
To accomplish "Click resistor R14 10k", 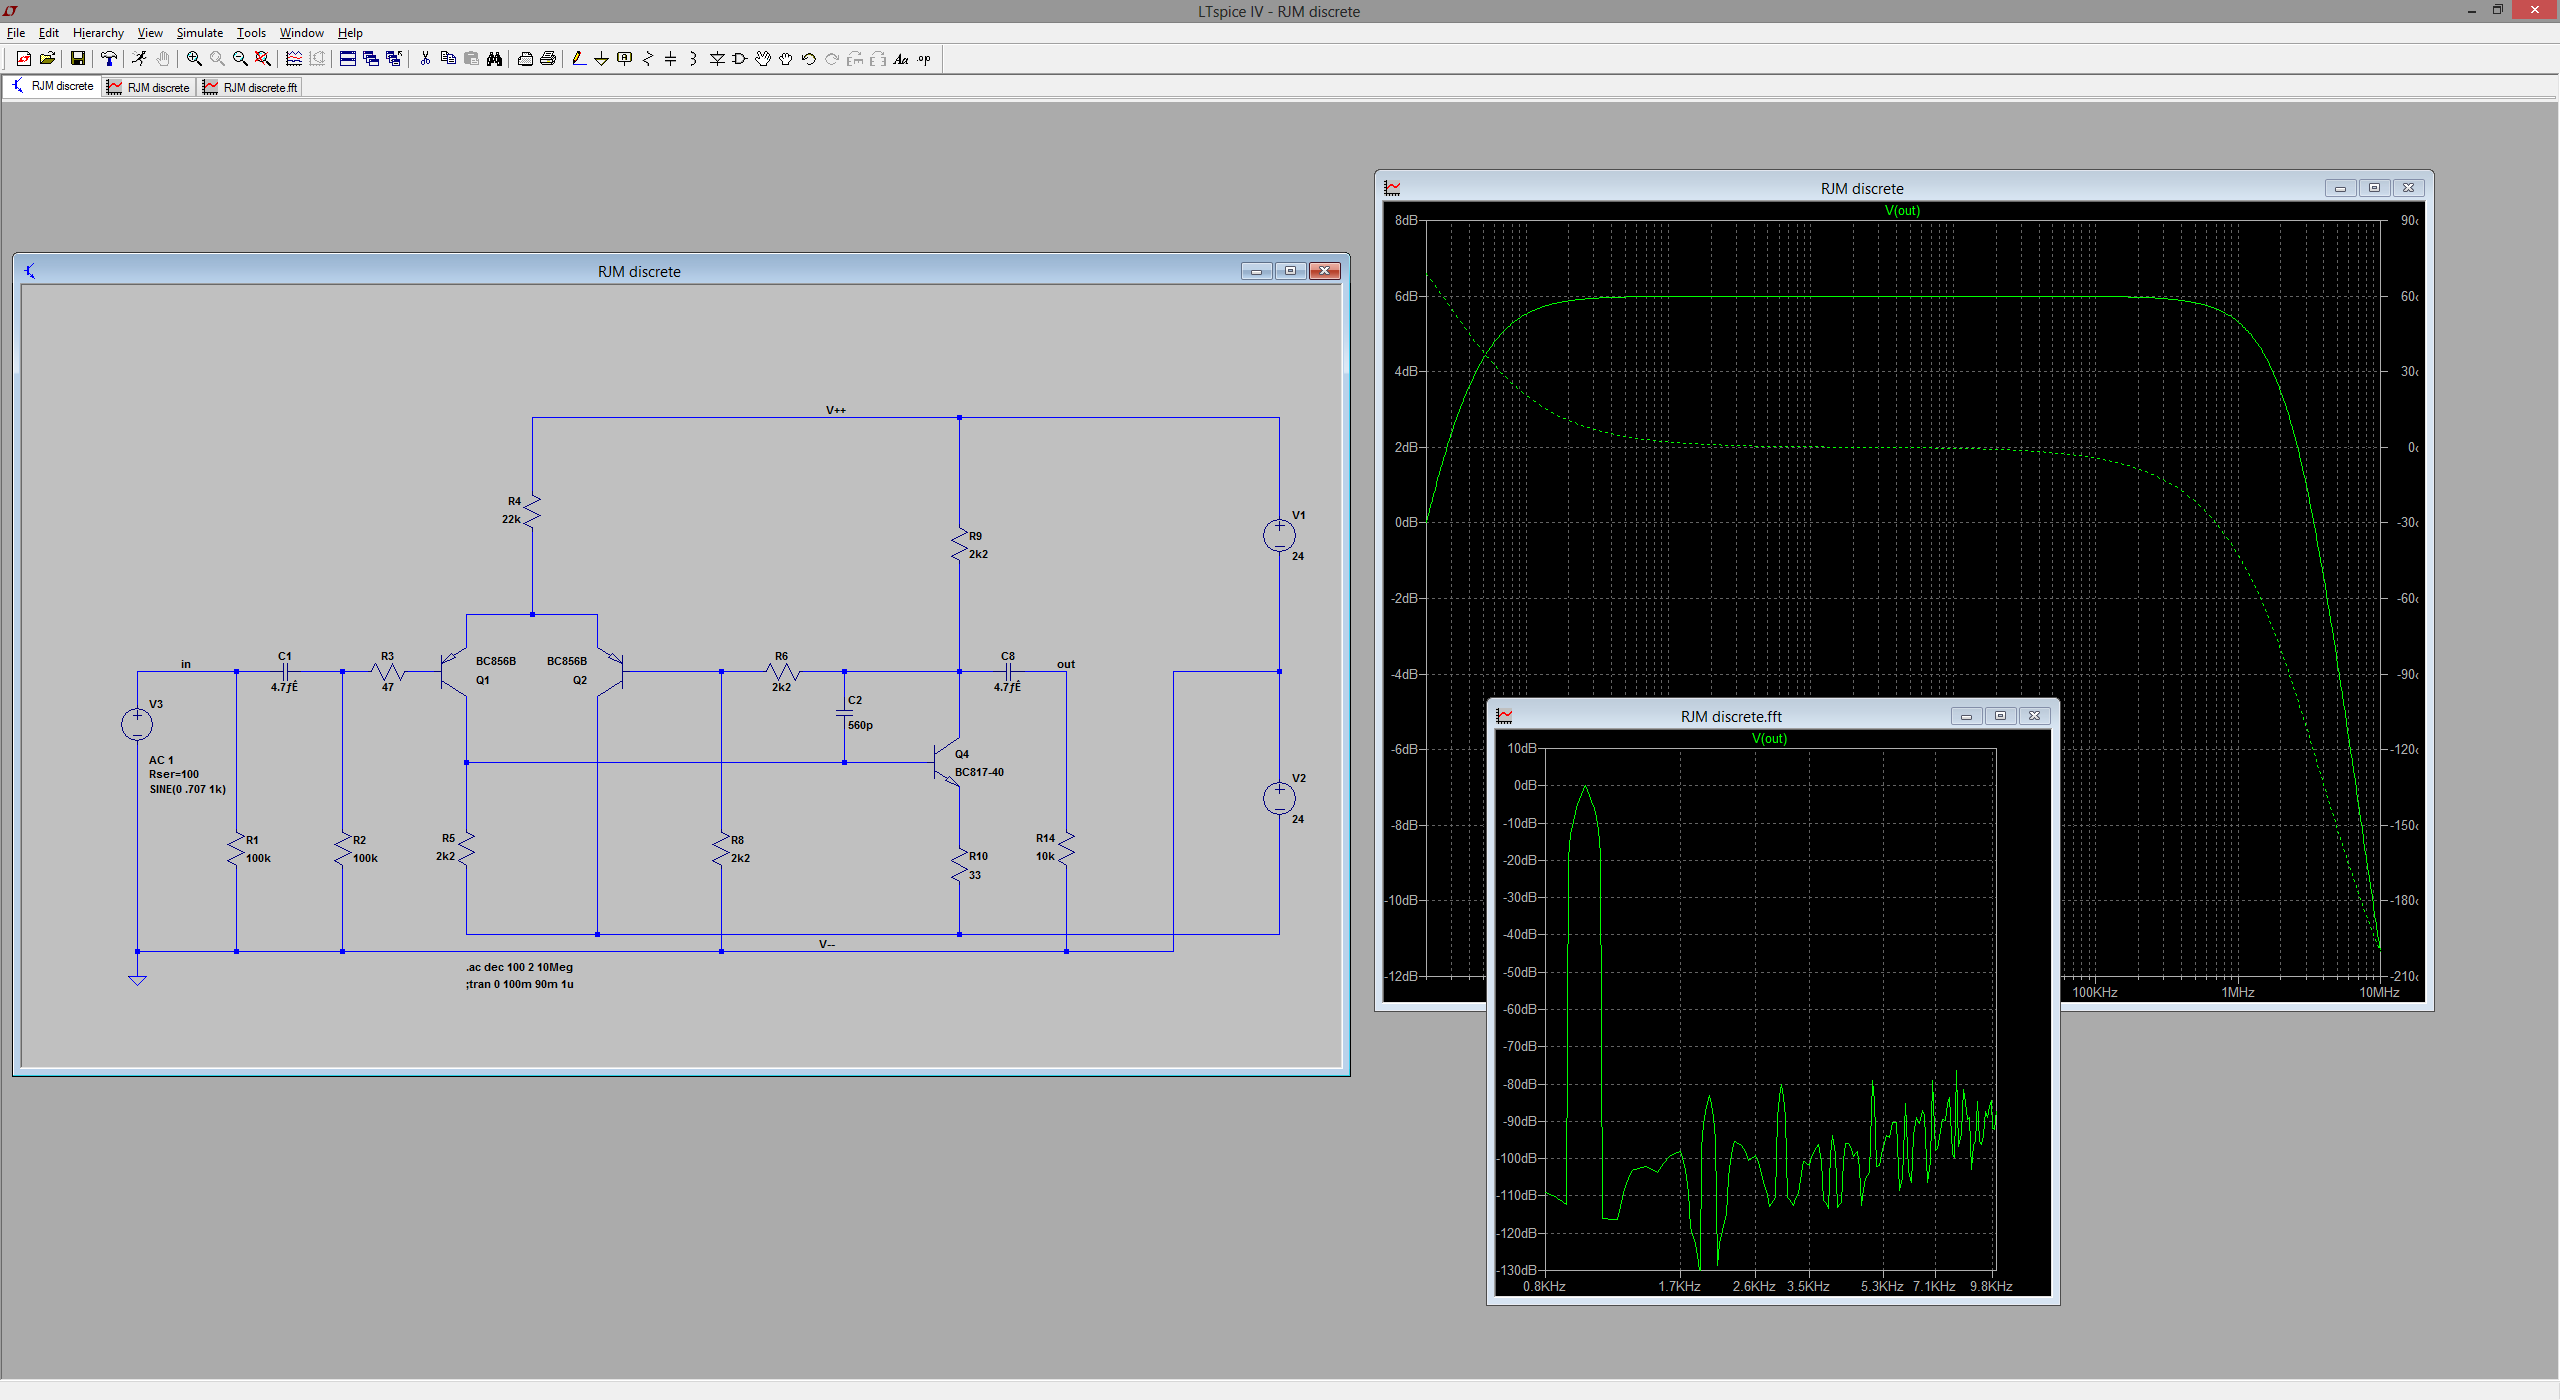I will [x=1066, y=848].
